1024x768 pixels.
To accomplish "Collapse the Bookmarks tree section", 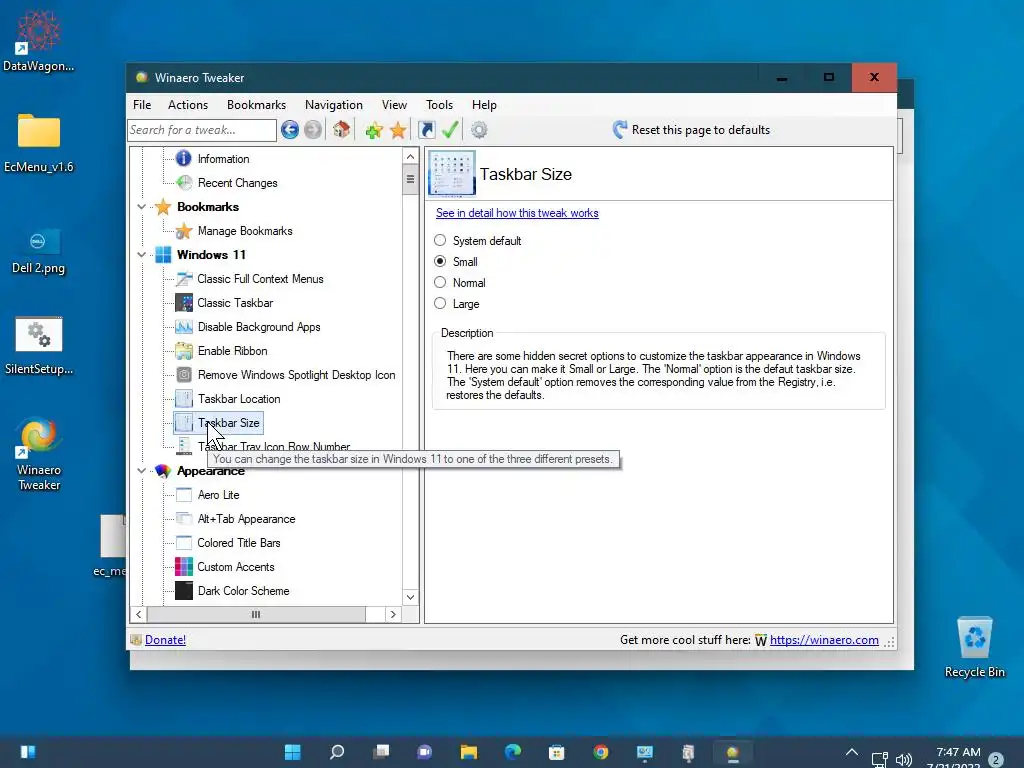I will [x=142, y=206].
